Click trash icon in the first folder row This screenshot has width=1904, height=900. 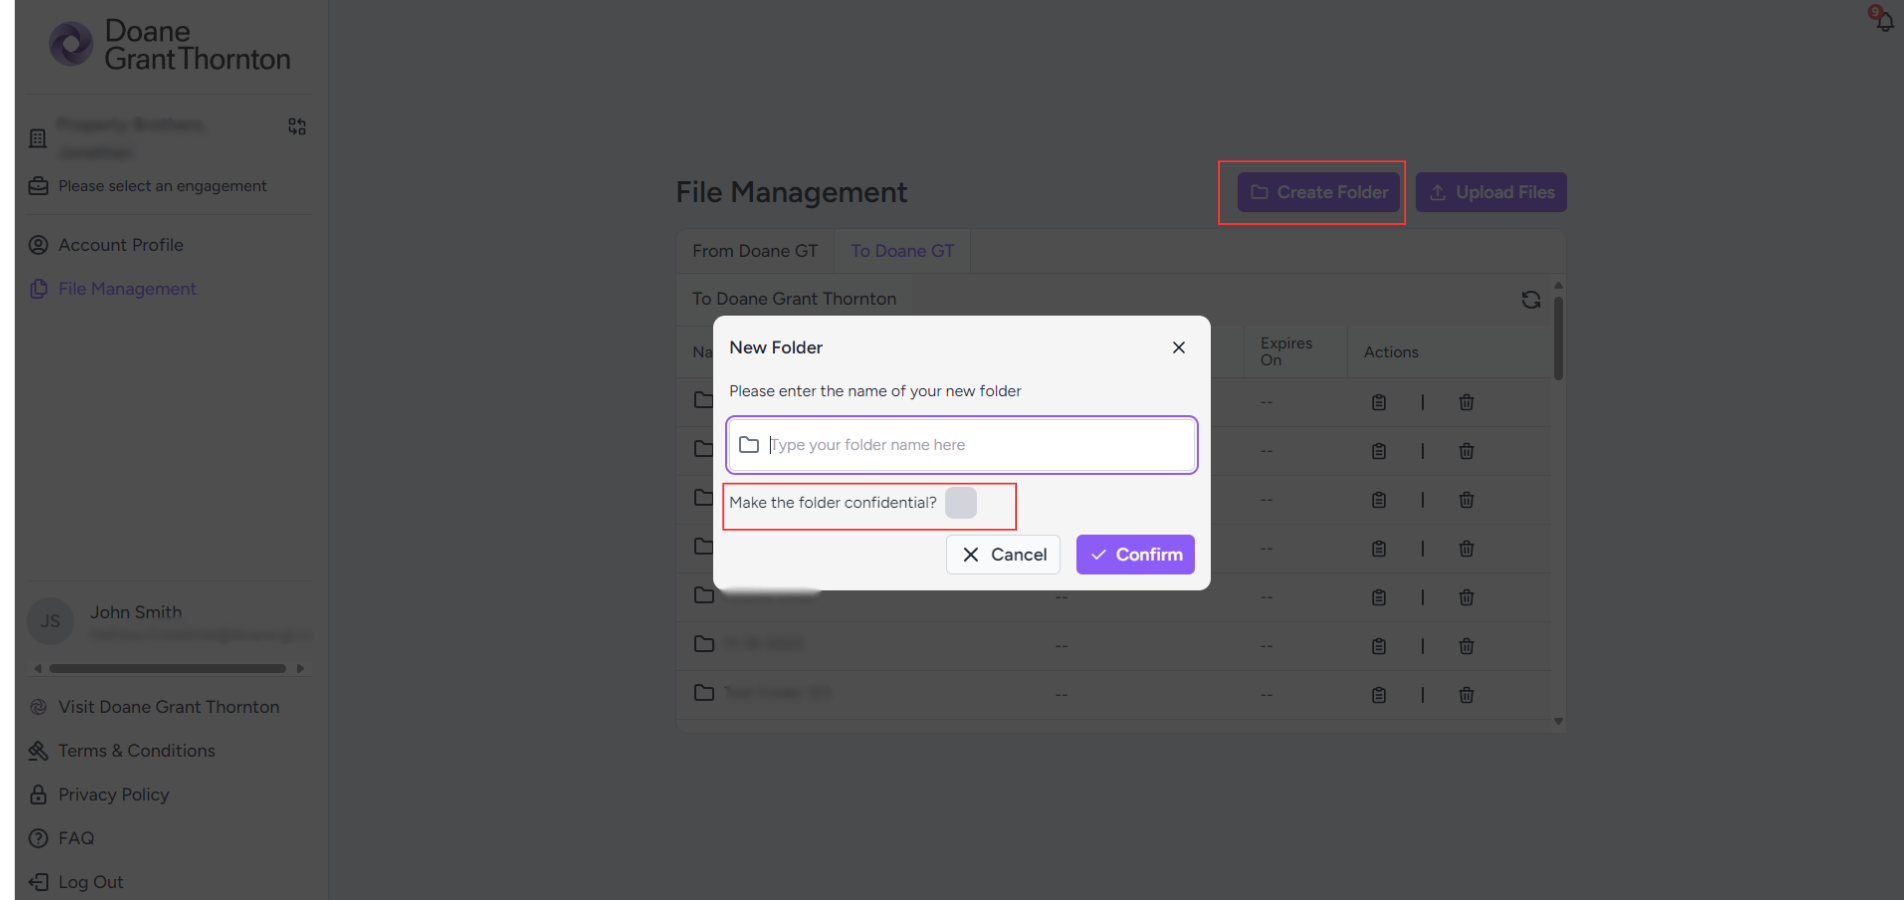(x=1466, y=402)
